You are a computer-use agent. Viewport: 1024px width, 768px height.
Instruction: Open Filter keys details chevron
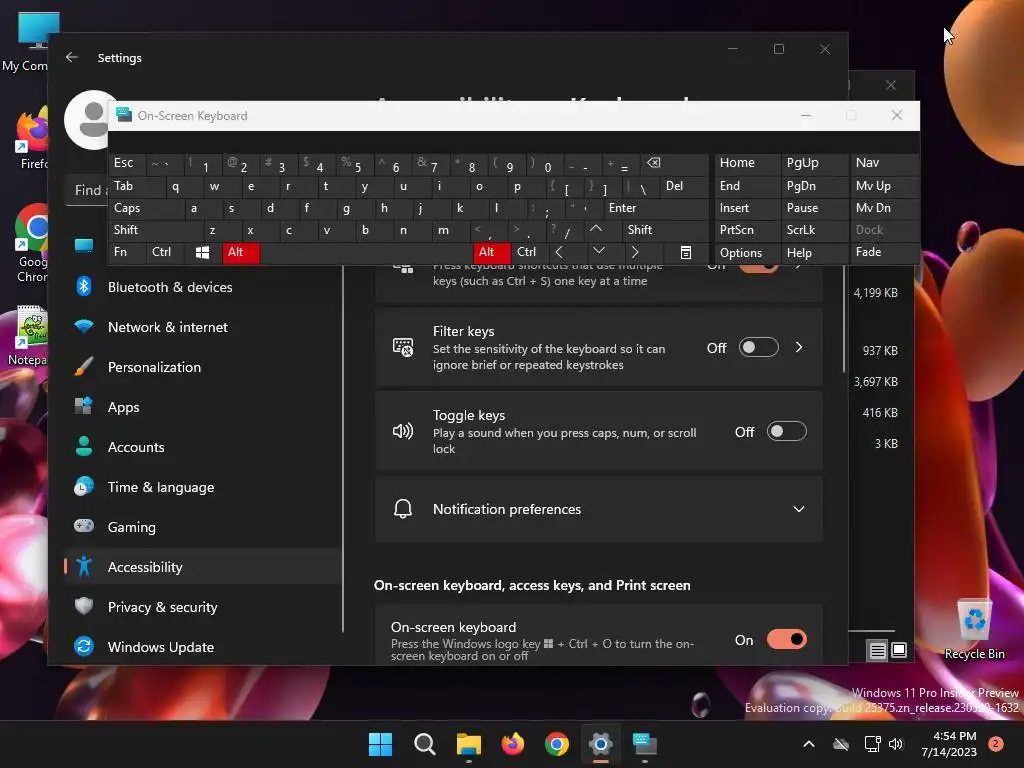(x=799, y=347)
